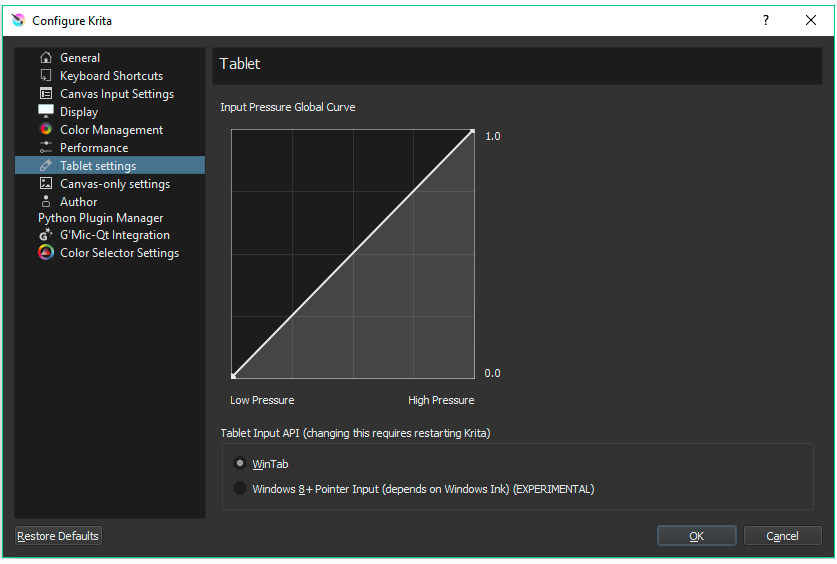The height and width of the screenshot is (564, 837).
Task: Click the Canvas-only settings icon
Action: click(46, 183)
